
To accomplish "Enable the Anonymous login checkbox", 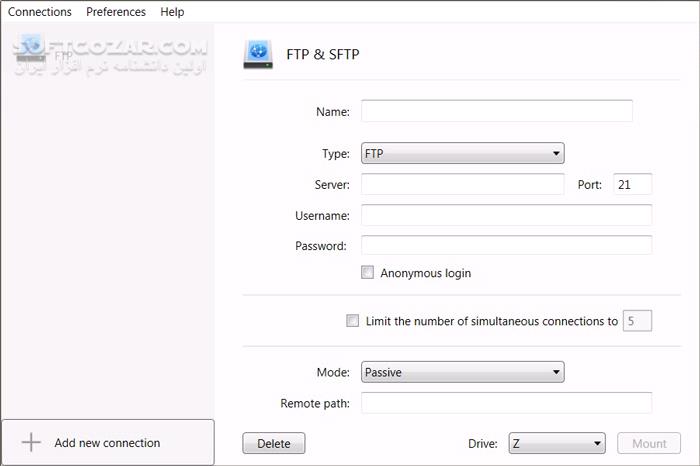I will point(367,272).
